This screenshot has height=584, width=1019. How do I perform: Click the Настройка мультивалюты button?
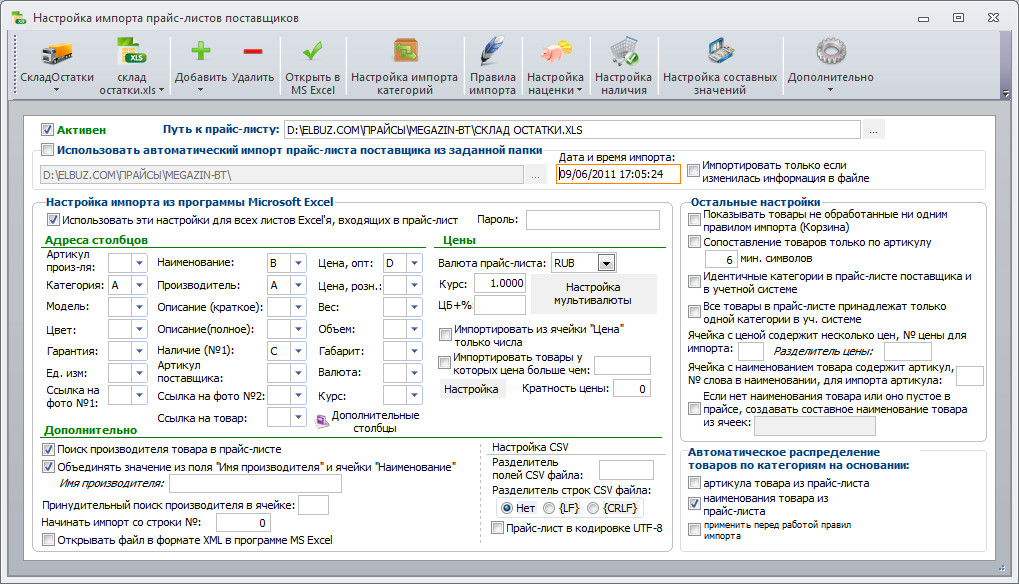(593, 294)
